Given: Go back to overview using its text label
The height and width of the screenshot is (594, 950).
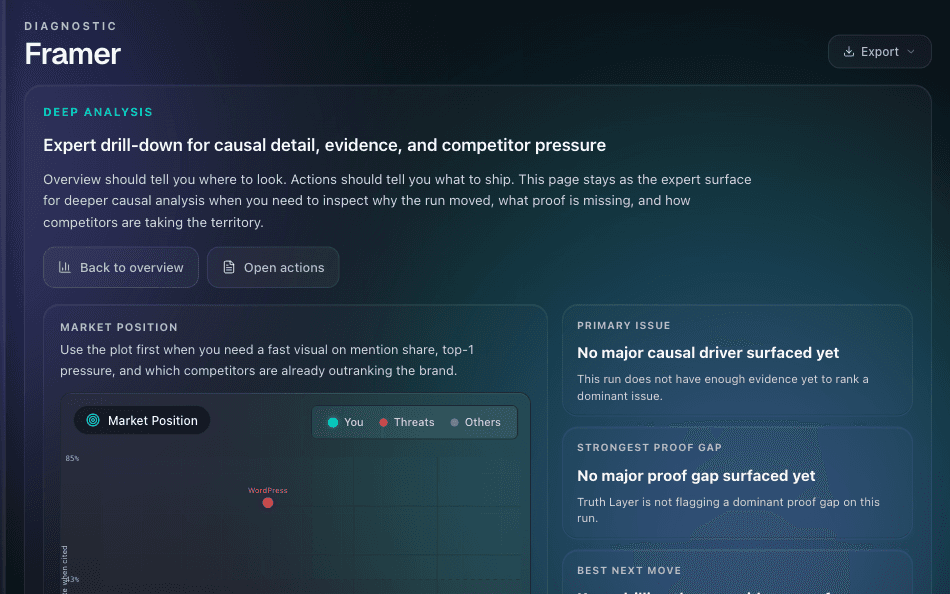Looking at the screenshot, I should (132, 268).
